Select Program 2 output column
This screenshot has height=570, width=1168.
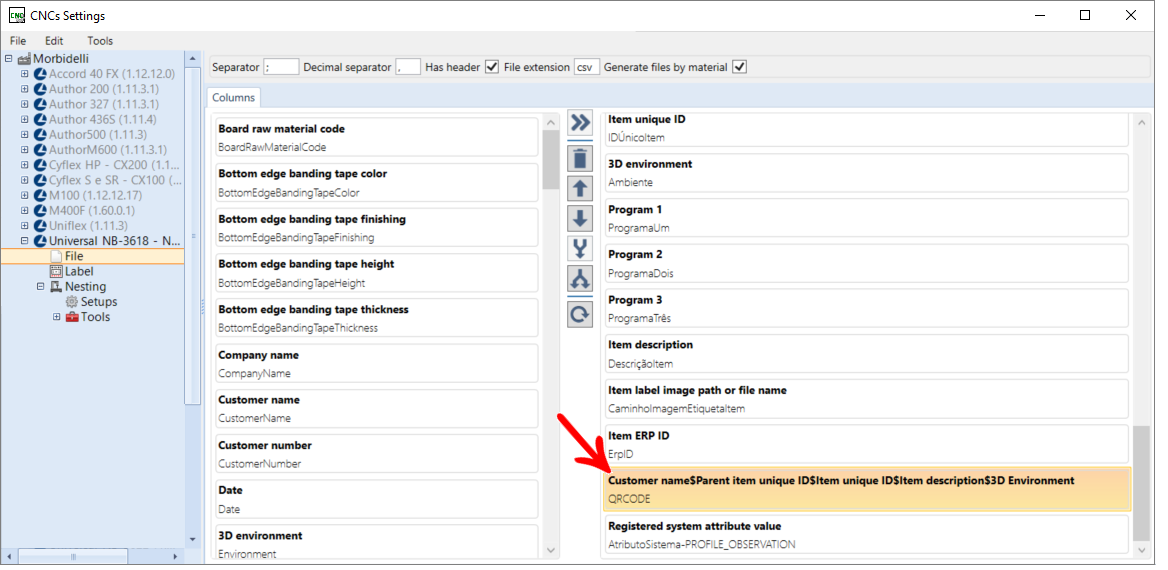tap(867, 263)
